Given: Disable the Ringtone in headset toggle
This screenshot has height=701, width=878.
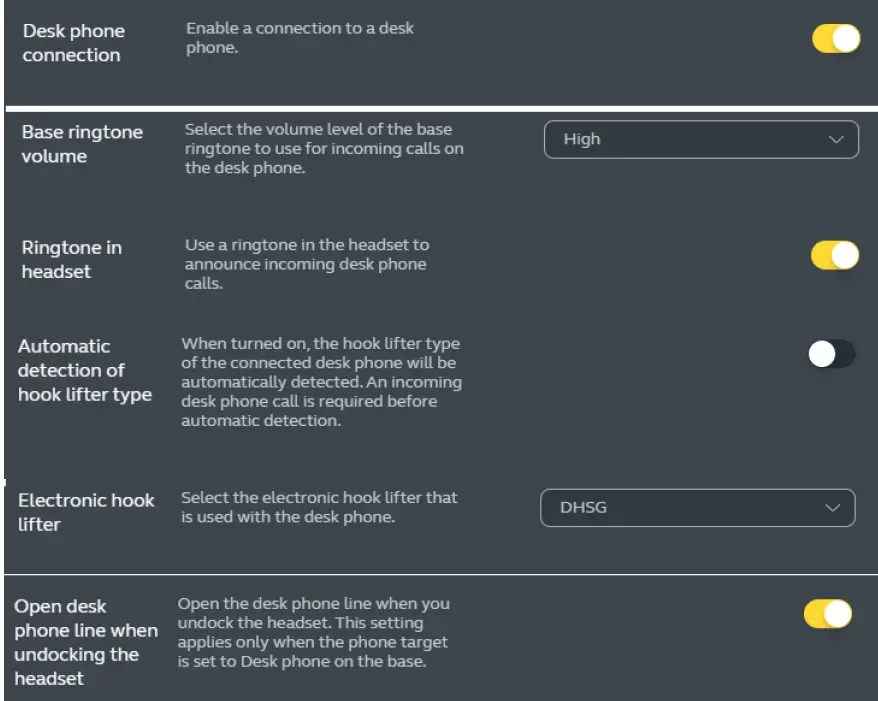Looking at the screenshot, I should pyautogui.click(x=834, y=255).
